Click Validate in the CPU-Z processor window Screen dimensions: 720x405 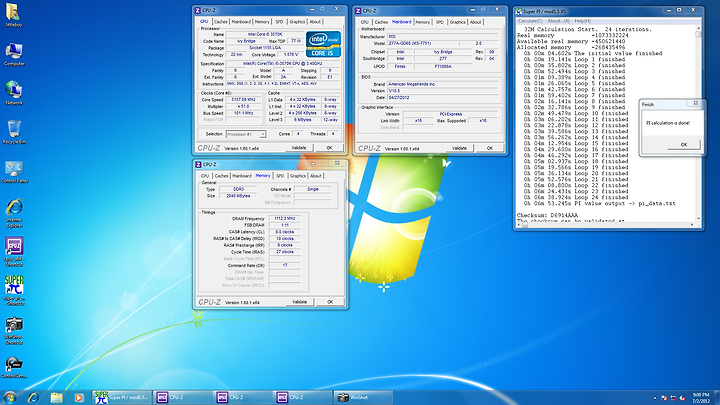[299, 148]
